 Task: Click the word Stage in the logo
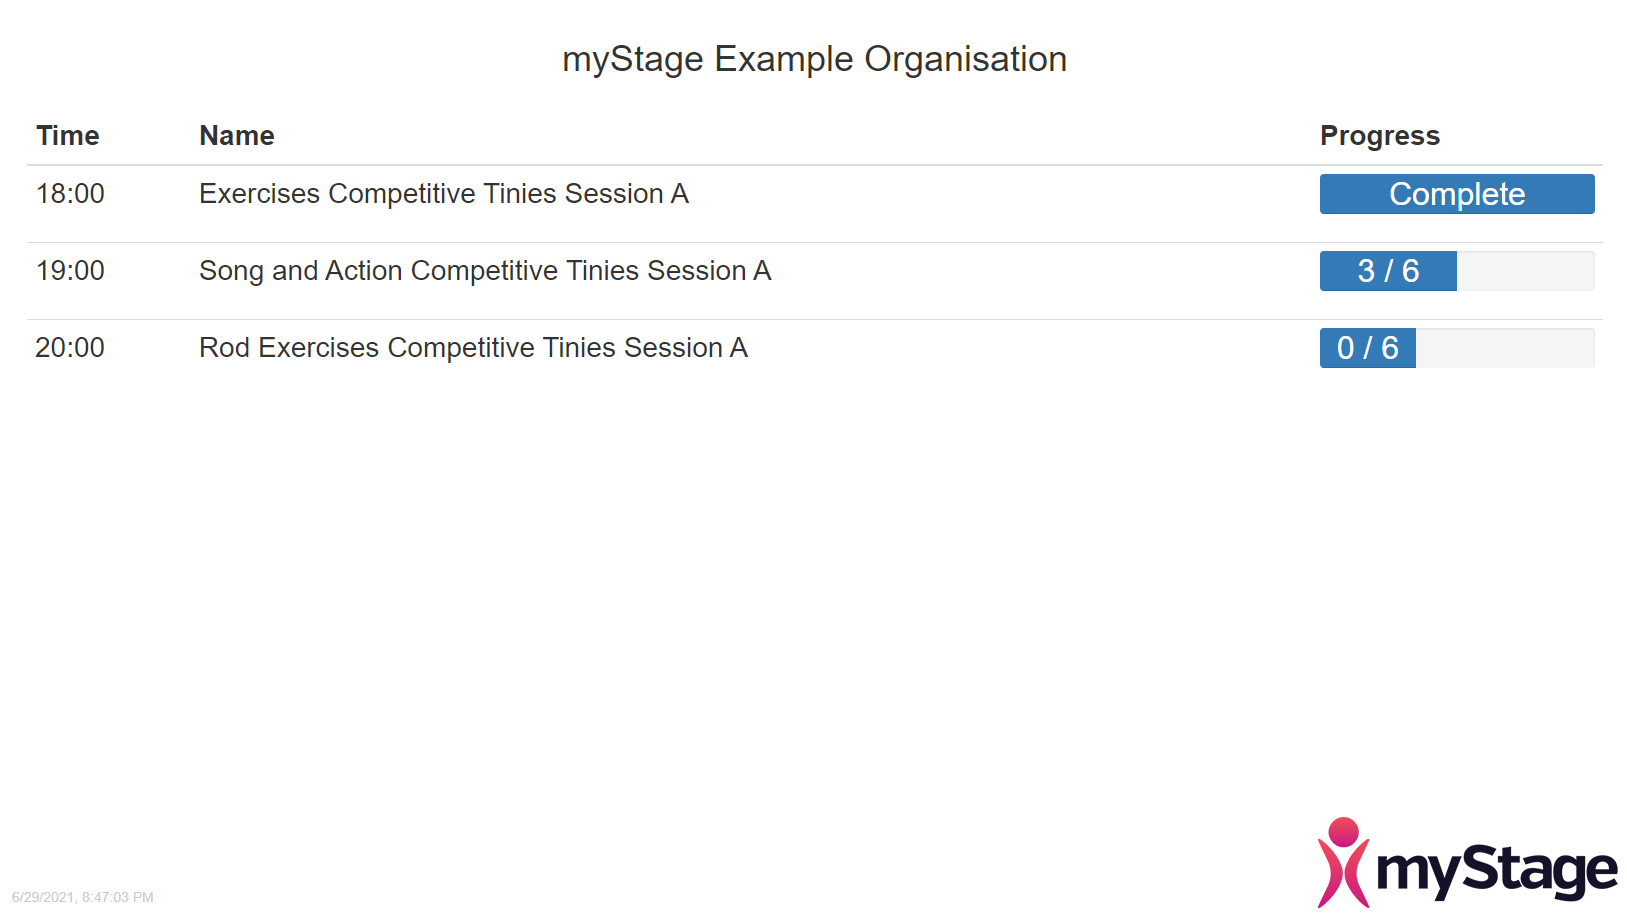[x=1541, y=870]
